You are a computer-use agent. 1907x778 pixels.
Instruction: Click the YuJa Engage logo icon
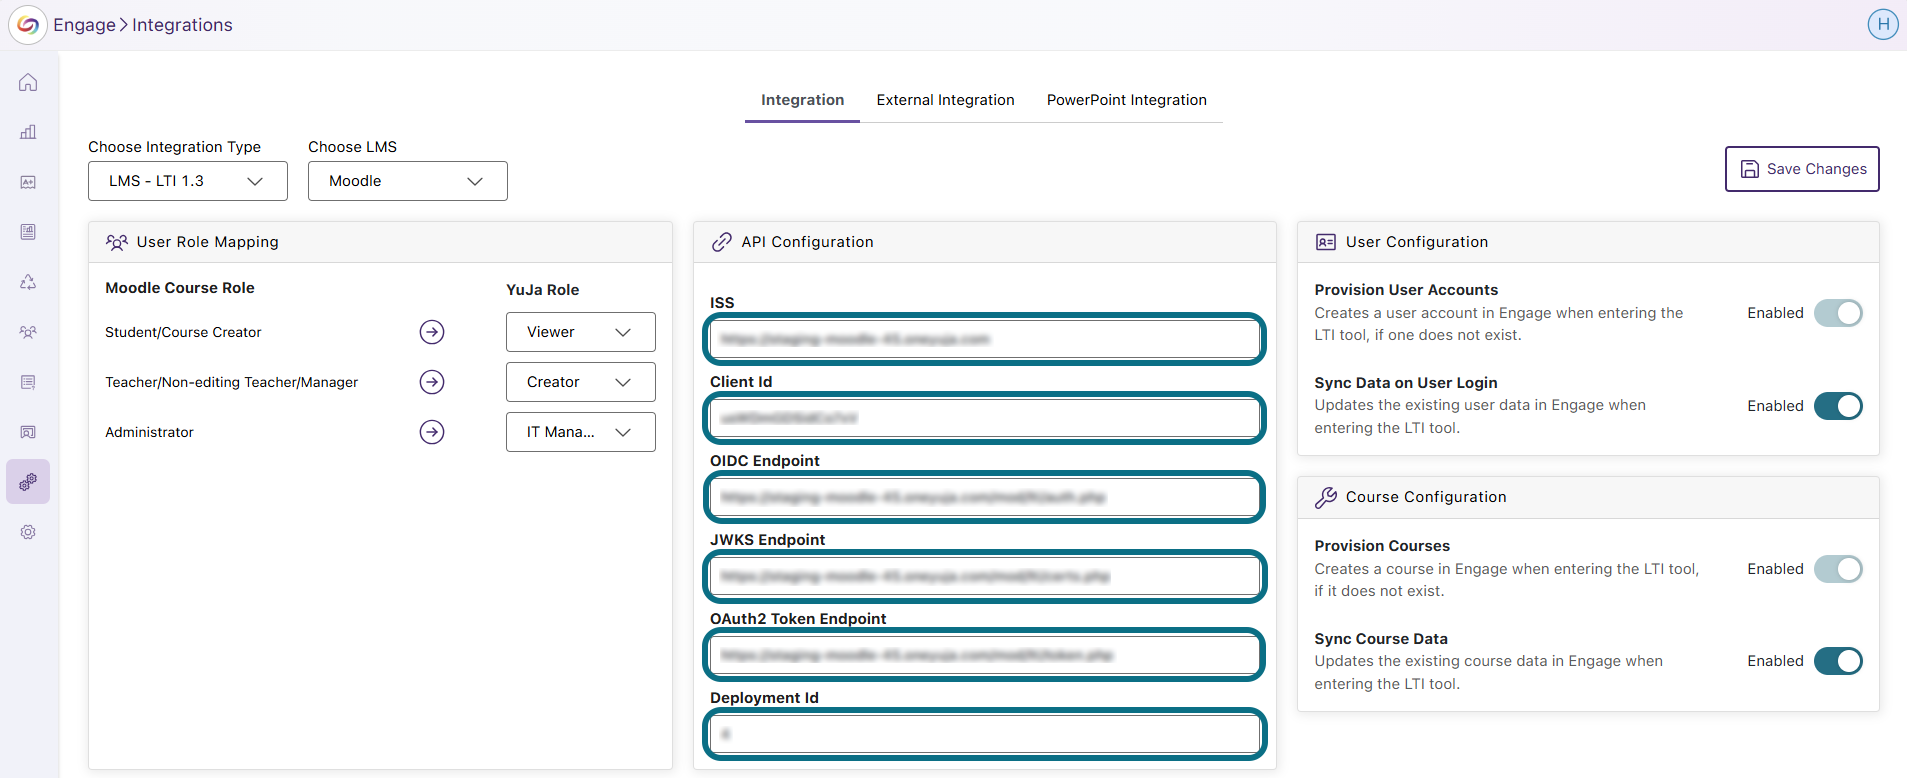pos(28,25)
